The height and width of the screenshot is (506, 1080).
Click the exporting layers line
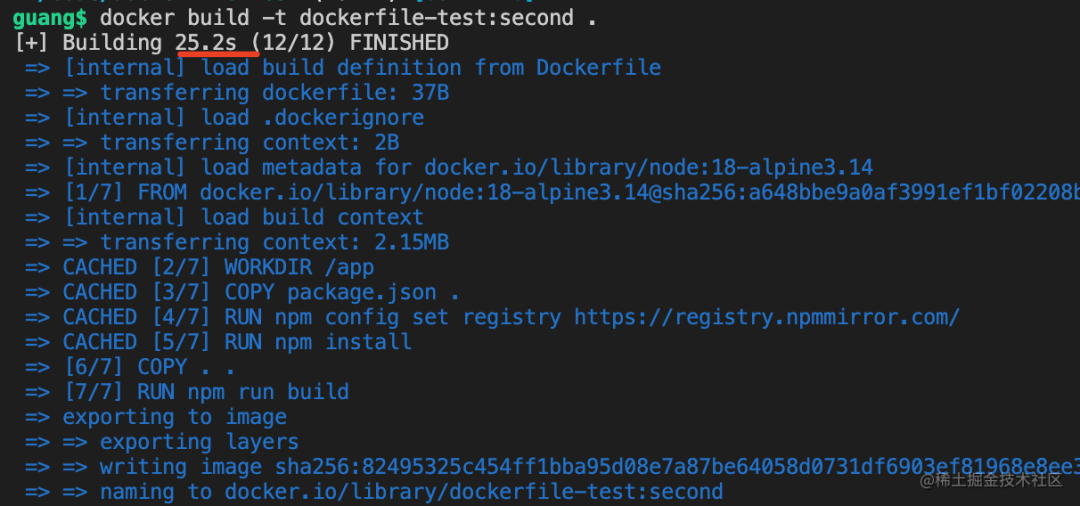199,442
